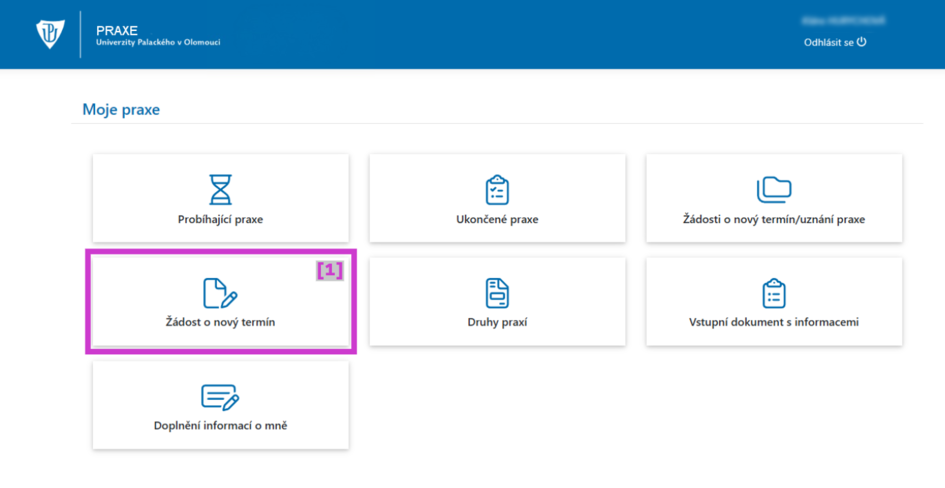Viewport: 945px width, 488px height.
Task: Open the Druhy praxí tile label
Action: pyautogui.click(x=497, y=322)
